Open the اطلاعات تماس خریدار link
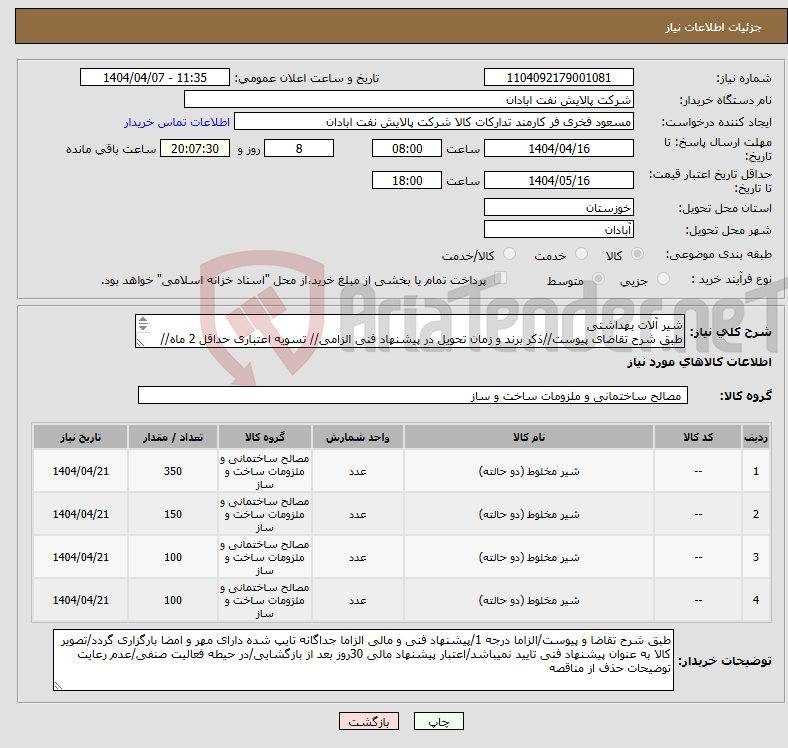 coord(177,122)
